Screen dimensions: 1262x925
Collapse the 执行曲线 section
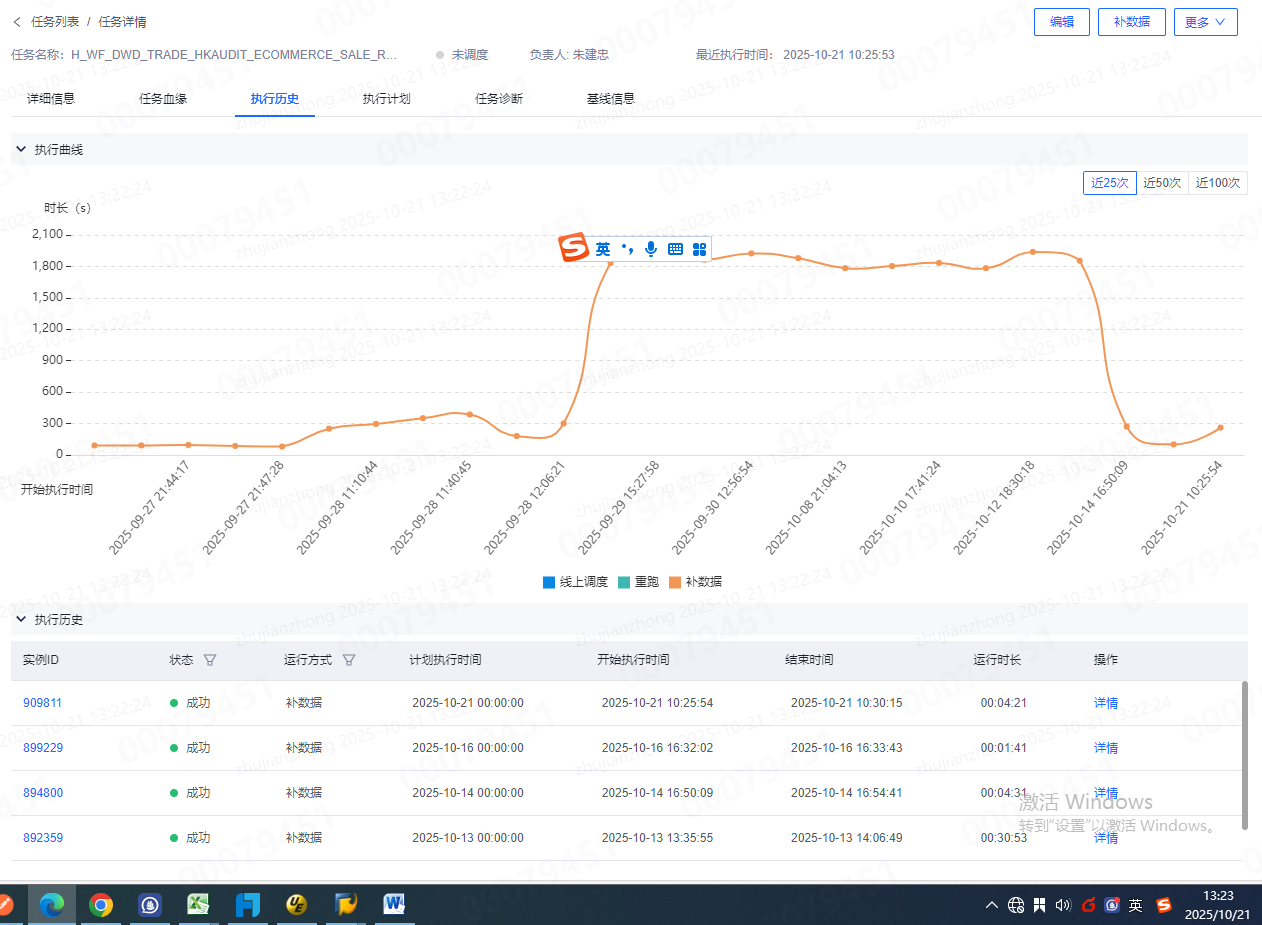(21, 149)
